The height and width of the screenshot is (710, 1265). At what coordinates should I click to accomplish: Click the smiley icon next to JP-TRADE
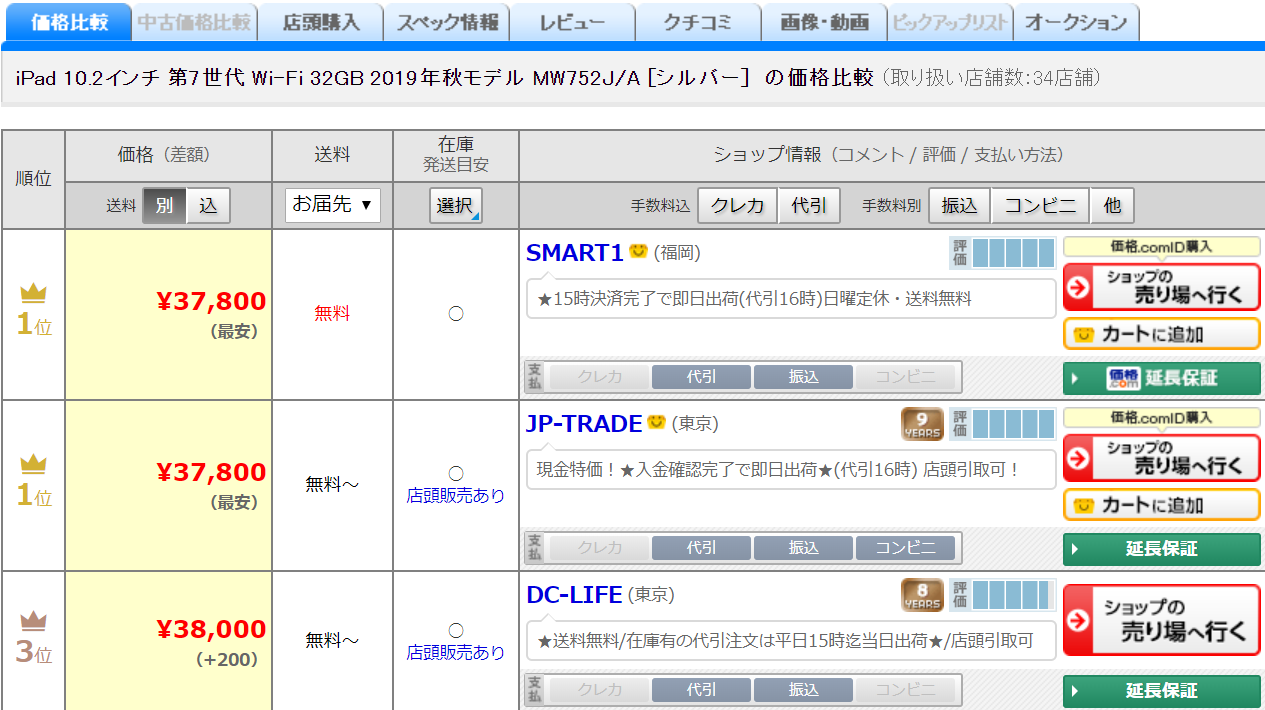656,423
